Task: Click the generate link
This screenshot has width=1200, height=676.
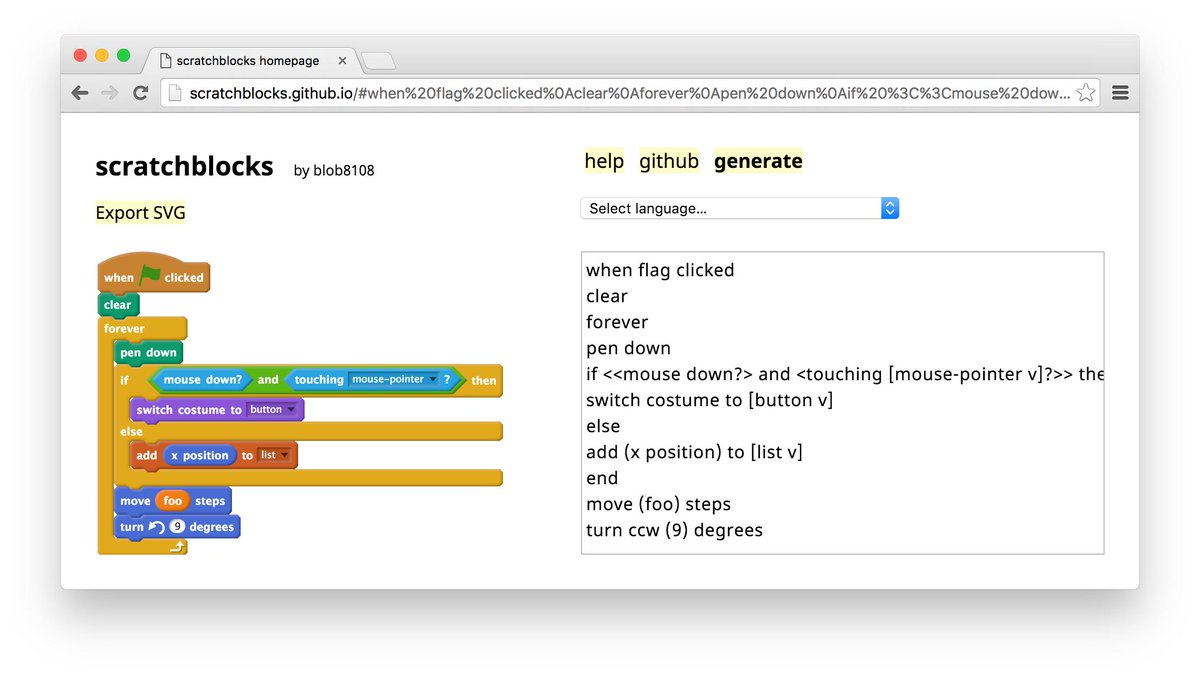Action: point(758,161)
